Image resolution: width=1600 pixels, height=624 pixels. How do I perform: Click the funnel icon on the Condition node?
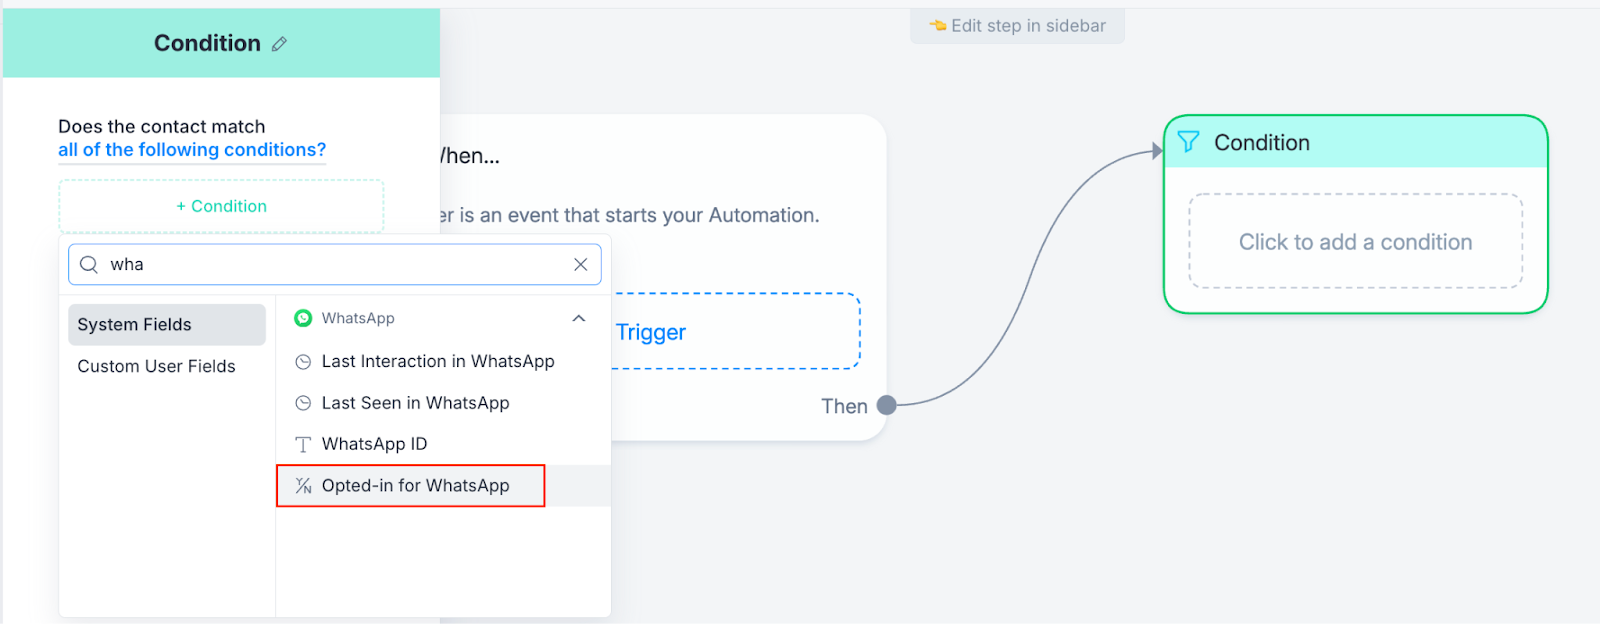pyautogui.click(x=1188, y=142)
